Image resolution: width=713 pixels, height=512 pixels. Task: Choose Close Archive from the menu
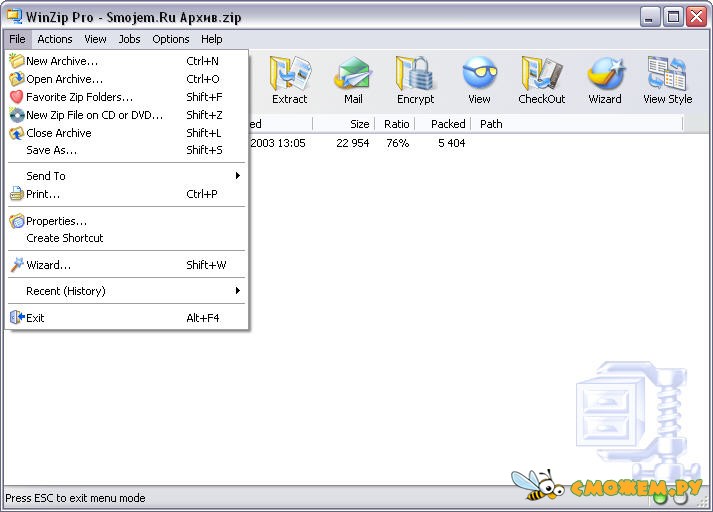pyautogui.click(x=126, y=133)
